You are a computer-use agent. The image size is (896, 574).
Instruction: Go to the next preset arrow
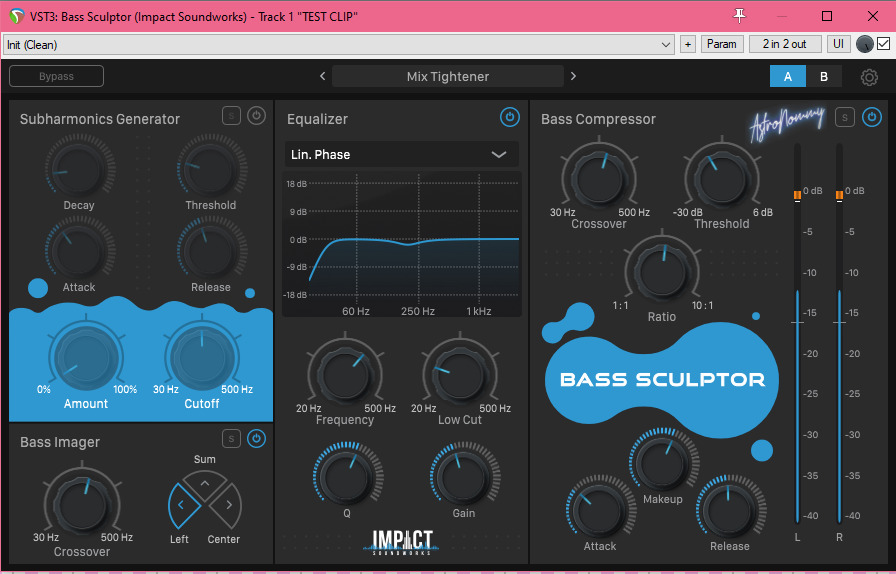click(x=573, y=76)
